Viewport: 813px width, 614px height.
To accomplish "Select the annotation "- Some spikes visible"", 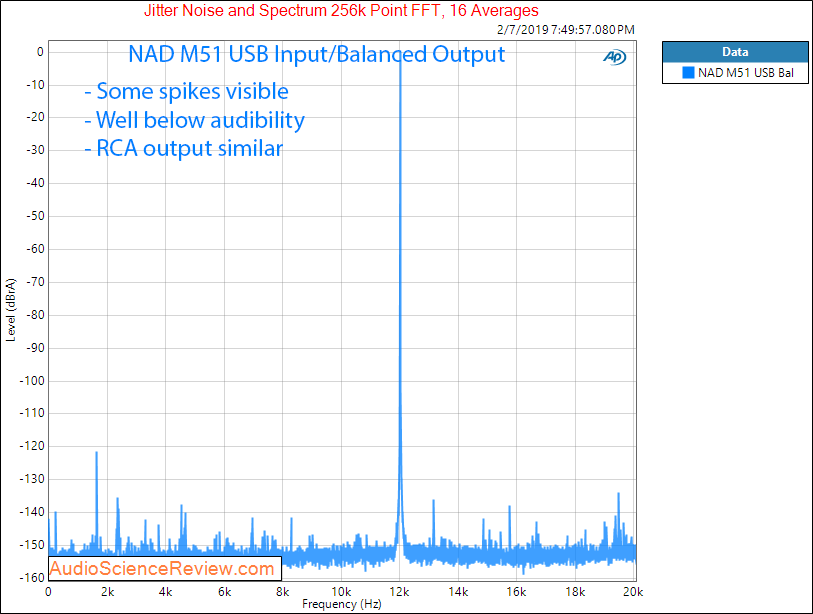I will point(187,91).
